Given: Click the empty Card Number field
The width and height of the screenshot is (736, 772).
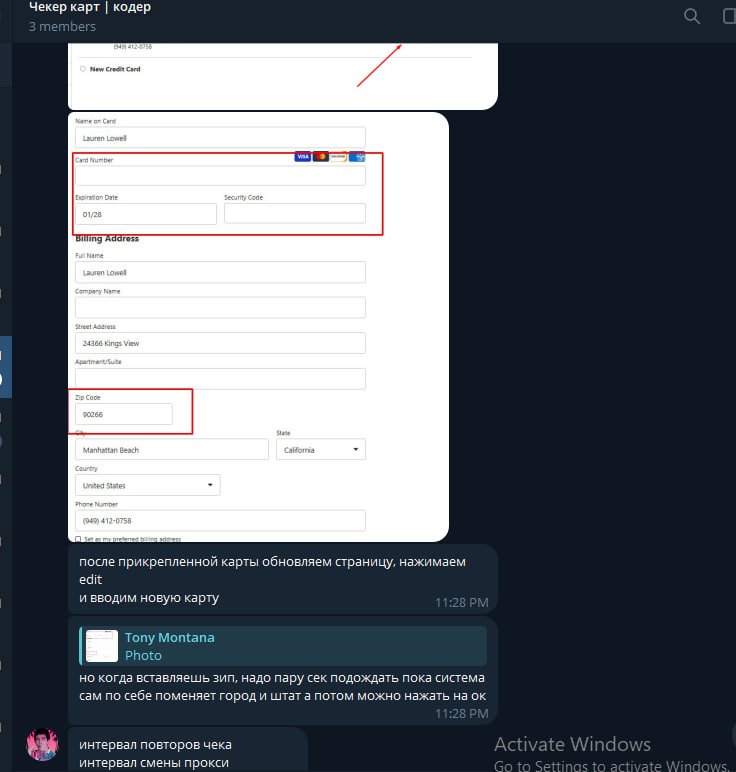Looking at the screenshot, I should click(220, 176).
